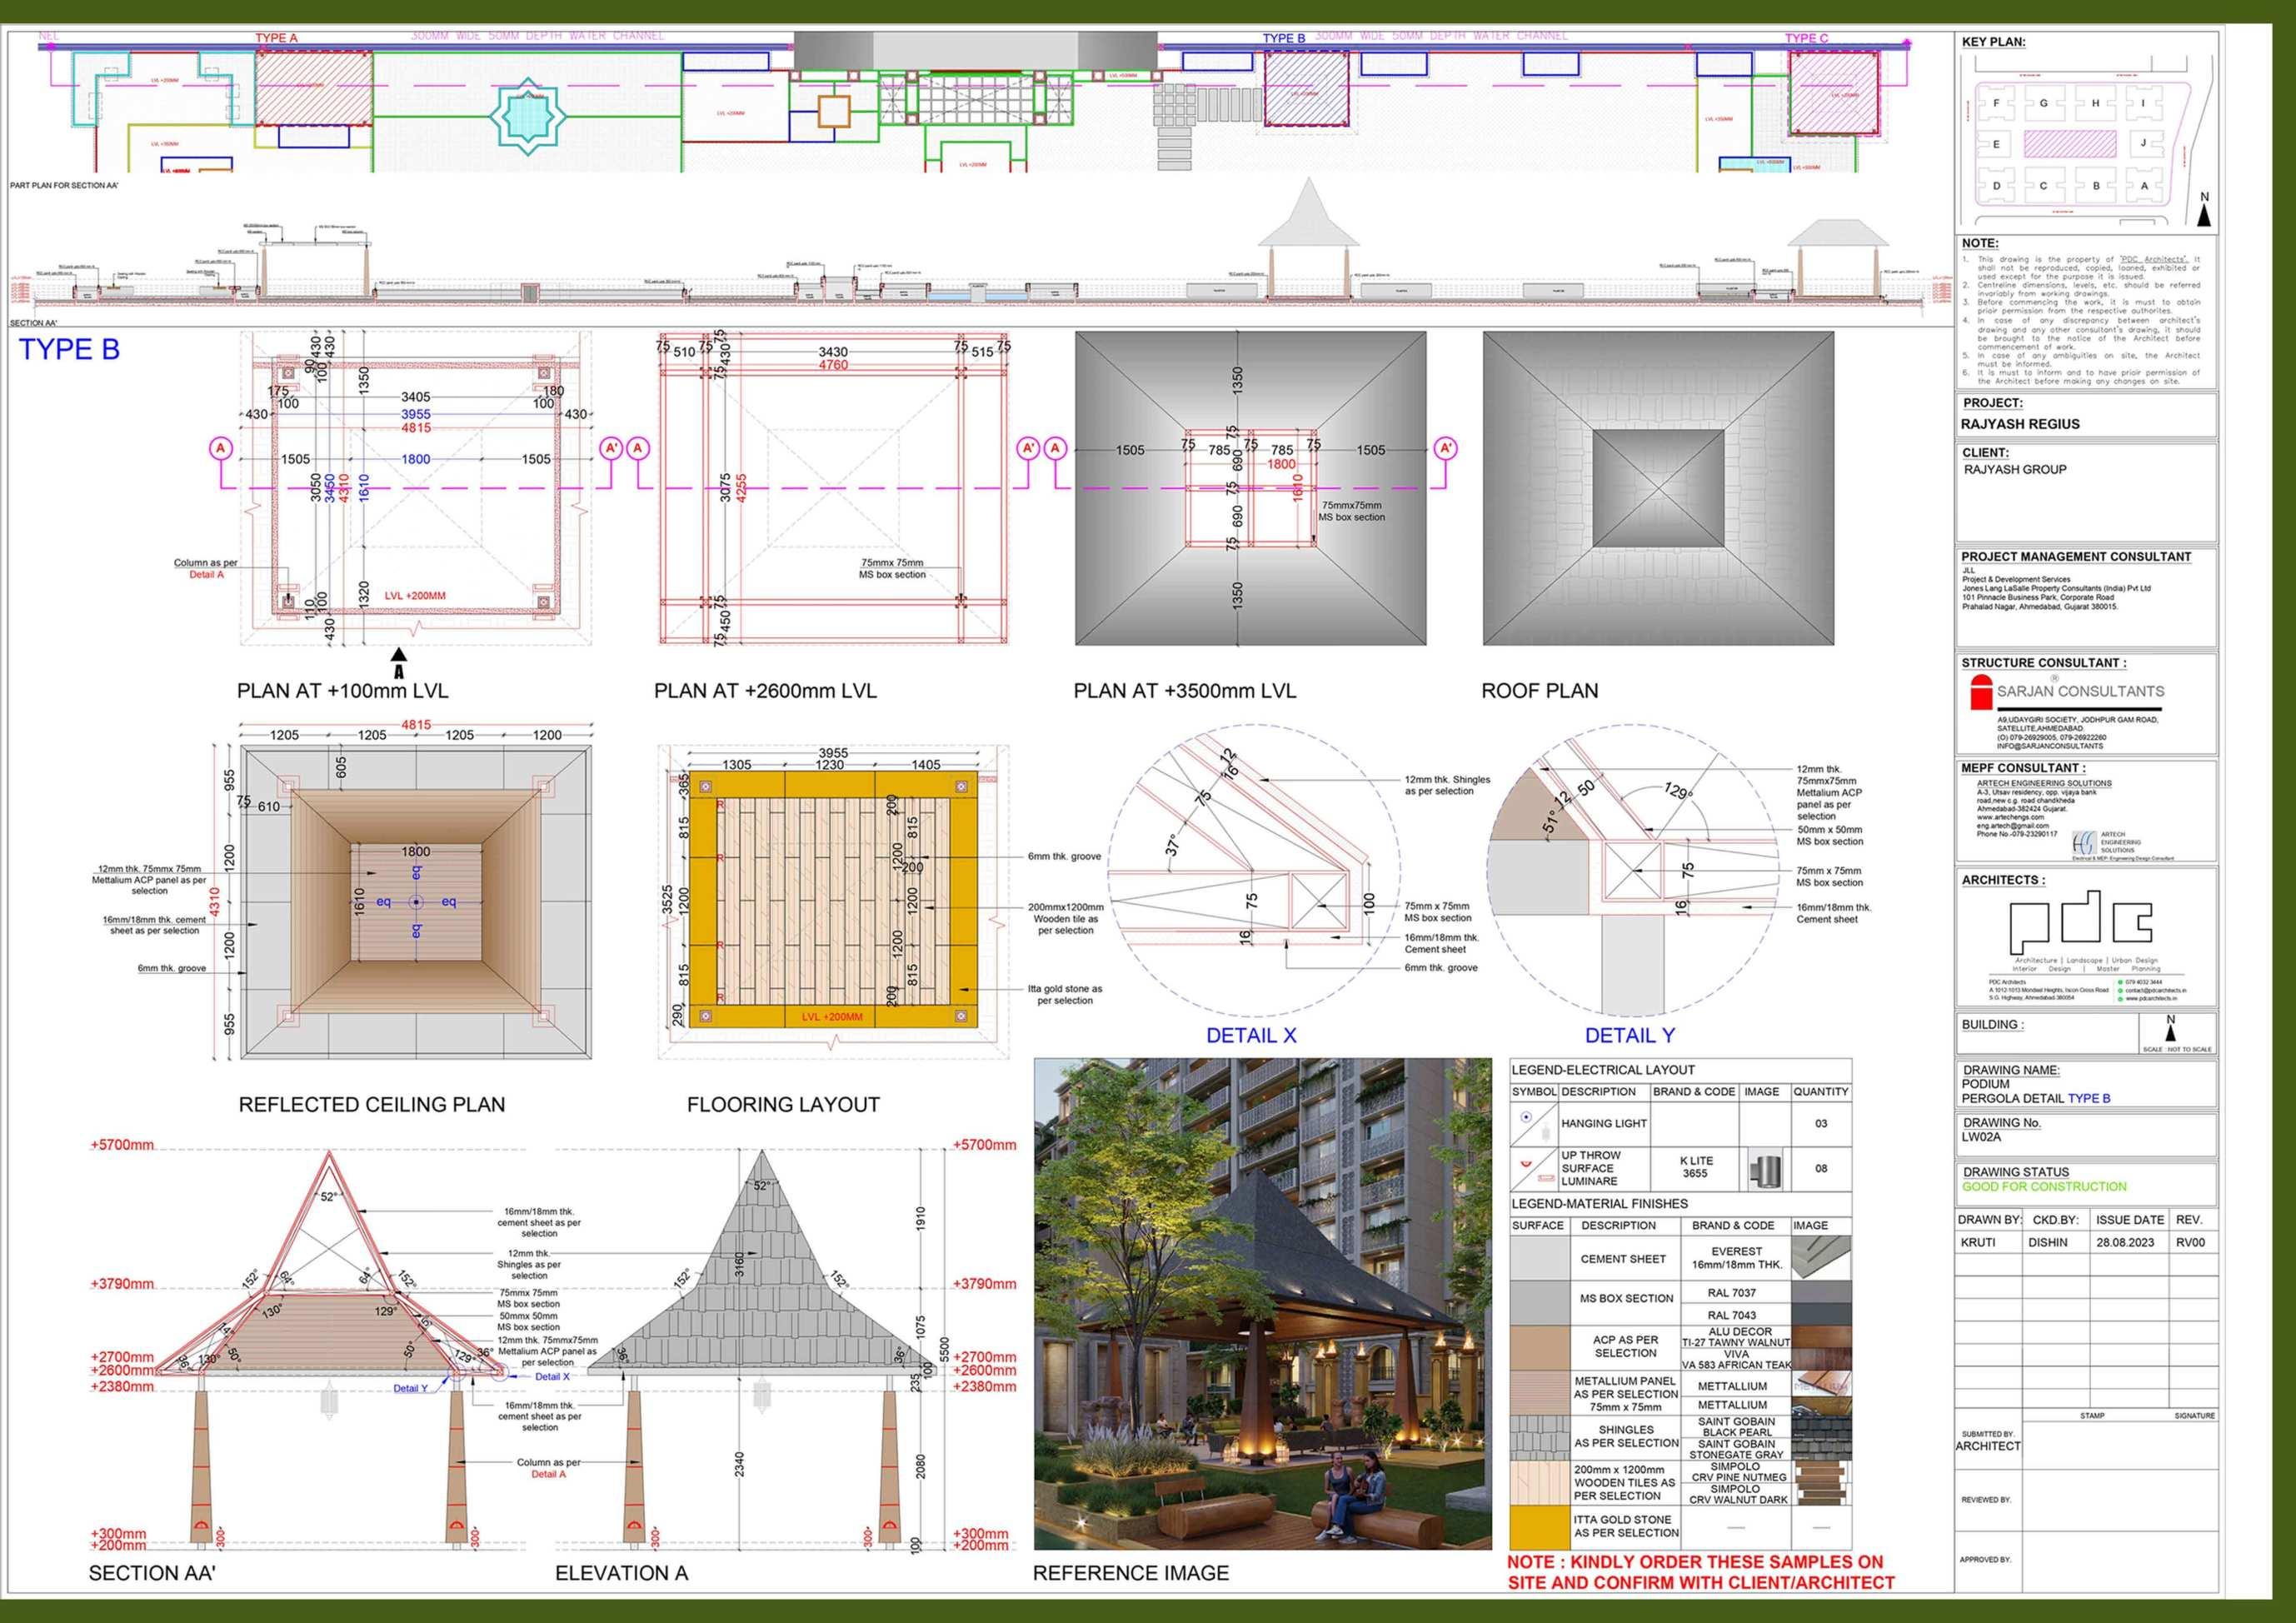Click the north arrow in the Key Plan
Image resolution: width=2296 pixels, height=1623 pixels.
tap(2204, 213)
